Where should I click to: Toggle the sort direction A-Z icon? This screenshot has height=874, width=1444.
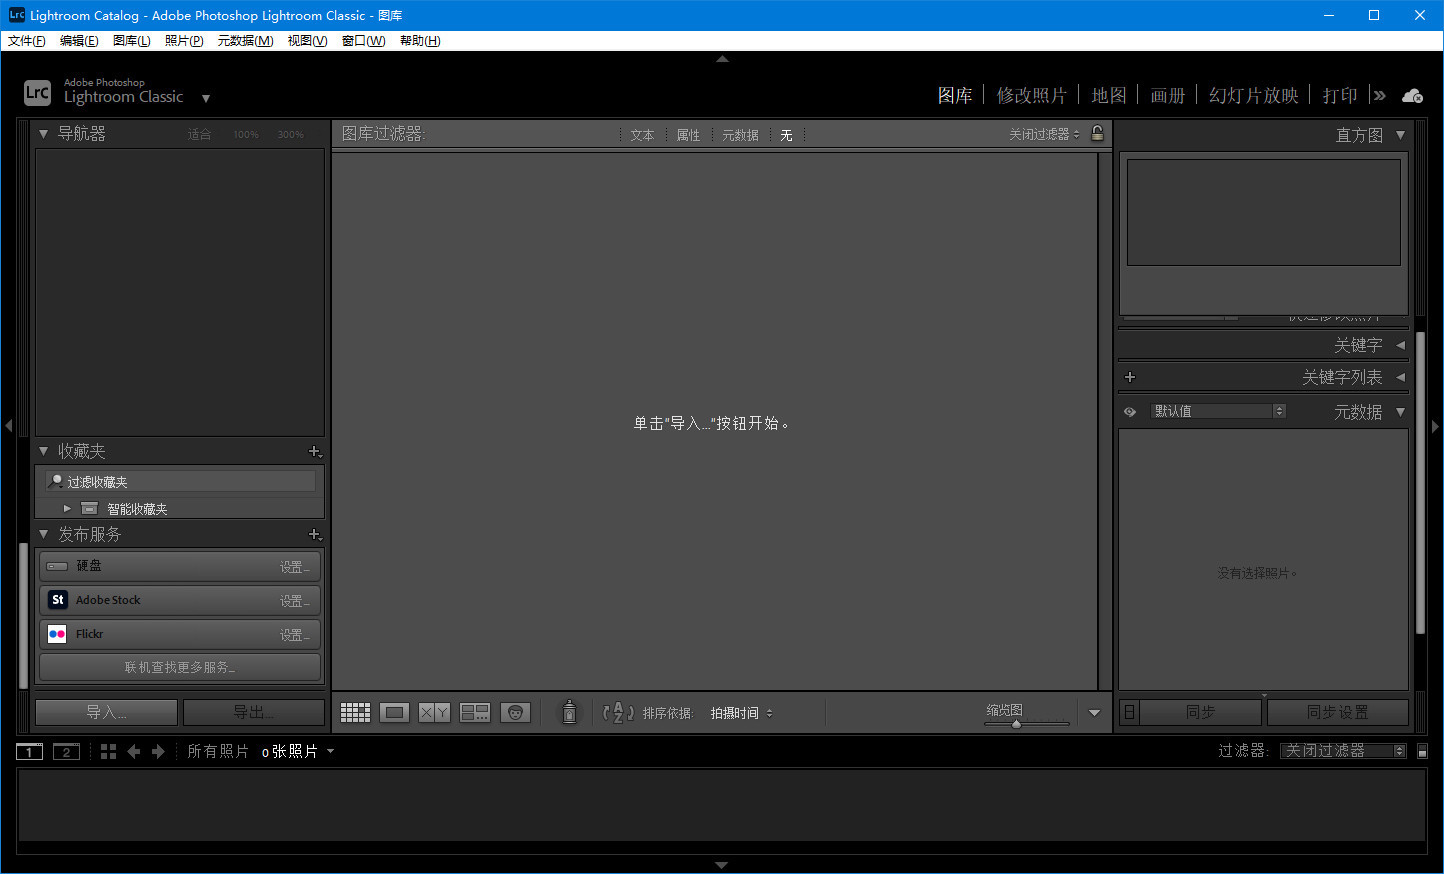[620, 712]
